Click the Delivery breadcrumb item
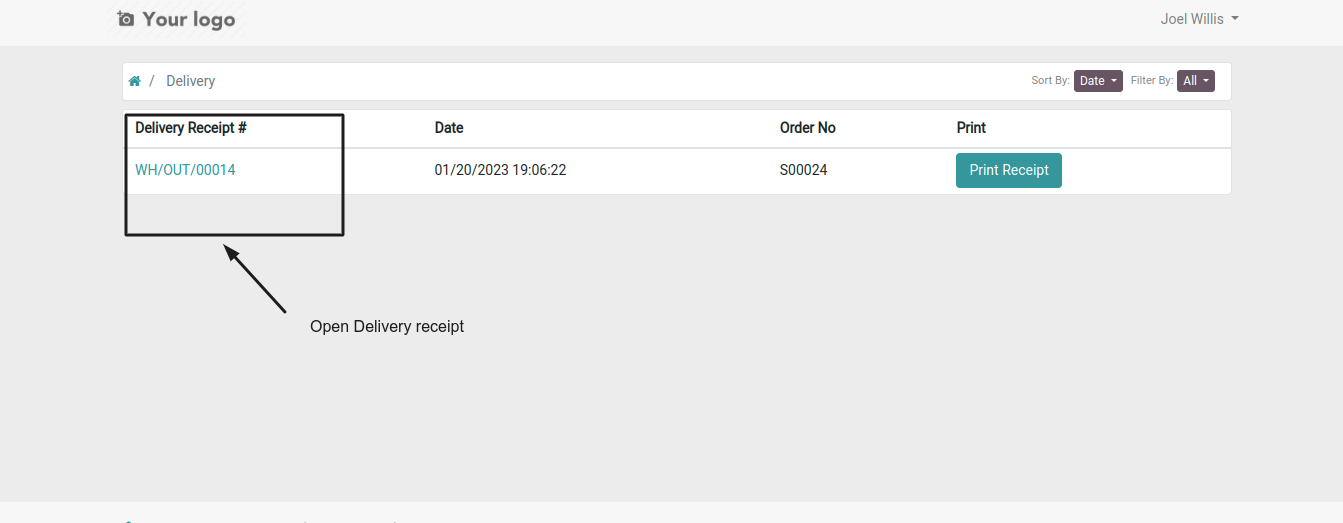1343x523 pixels. tap(190, 81)
